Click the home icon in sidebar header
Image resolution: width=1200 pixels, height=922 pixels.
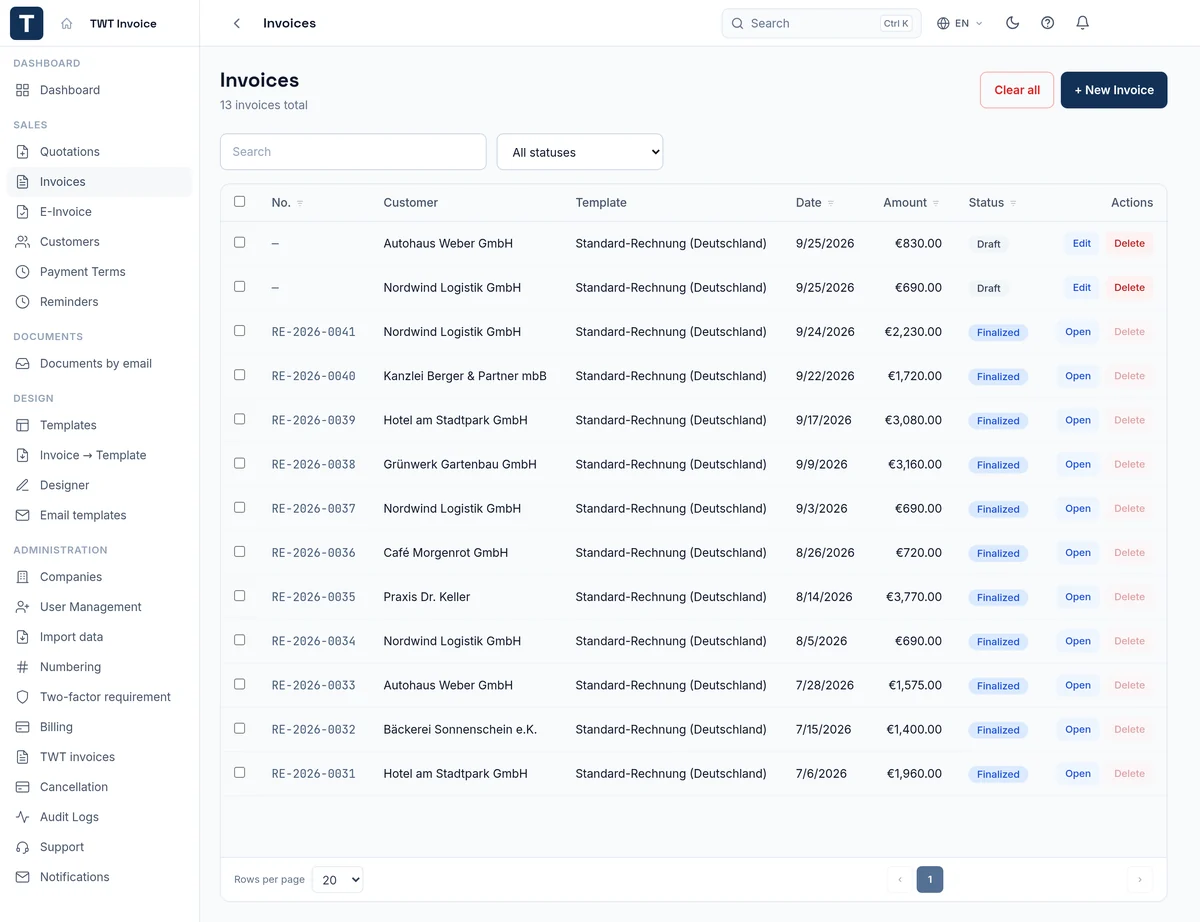(67, 23)
